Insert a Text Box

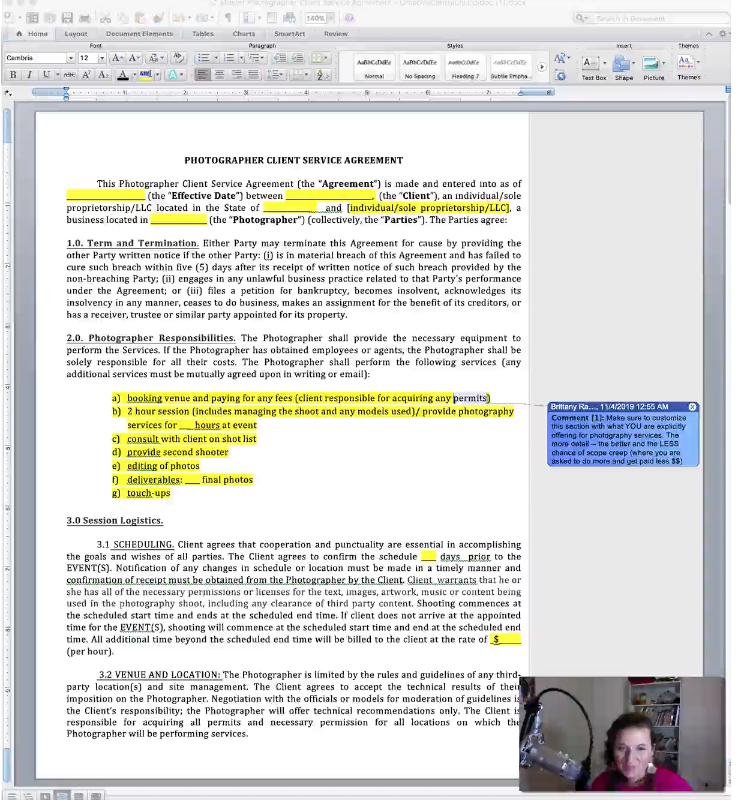(x=593, y=67)
